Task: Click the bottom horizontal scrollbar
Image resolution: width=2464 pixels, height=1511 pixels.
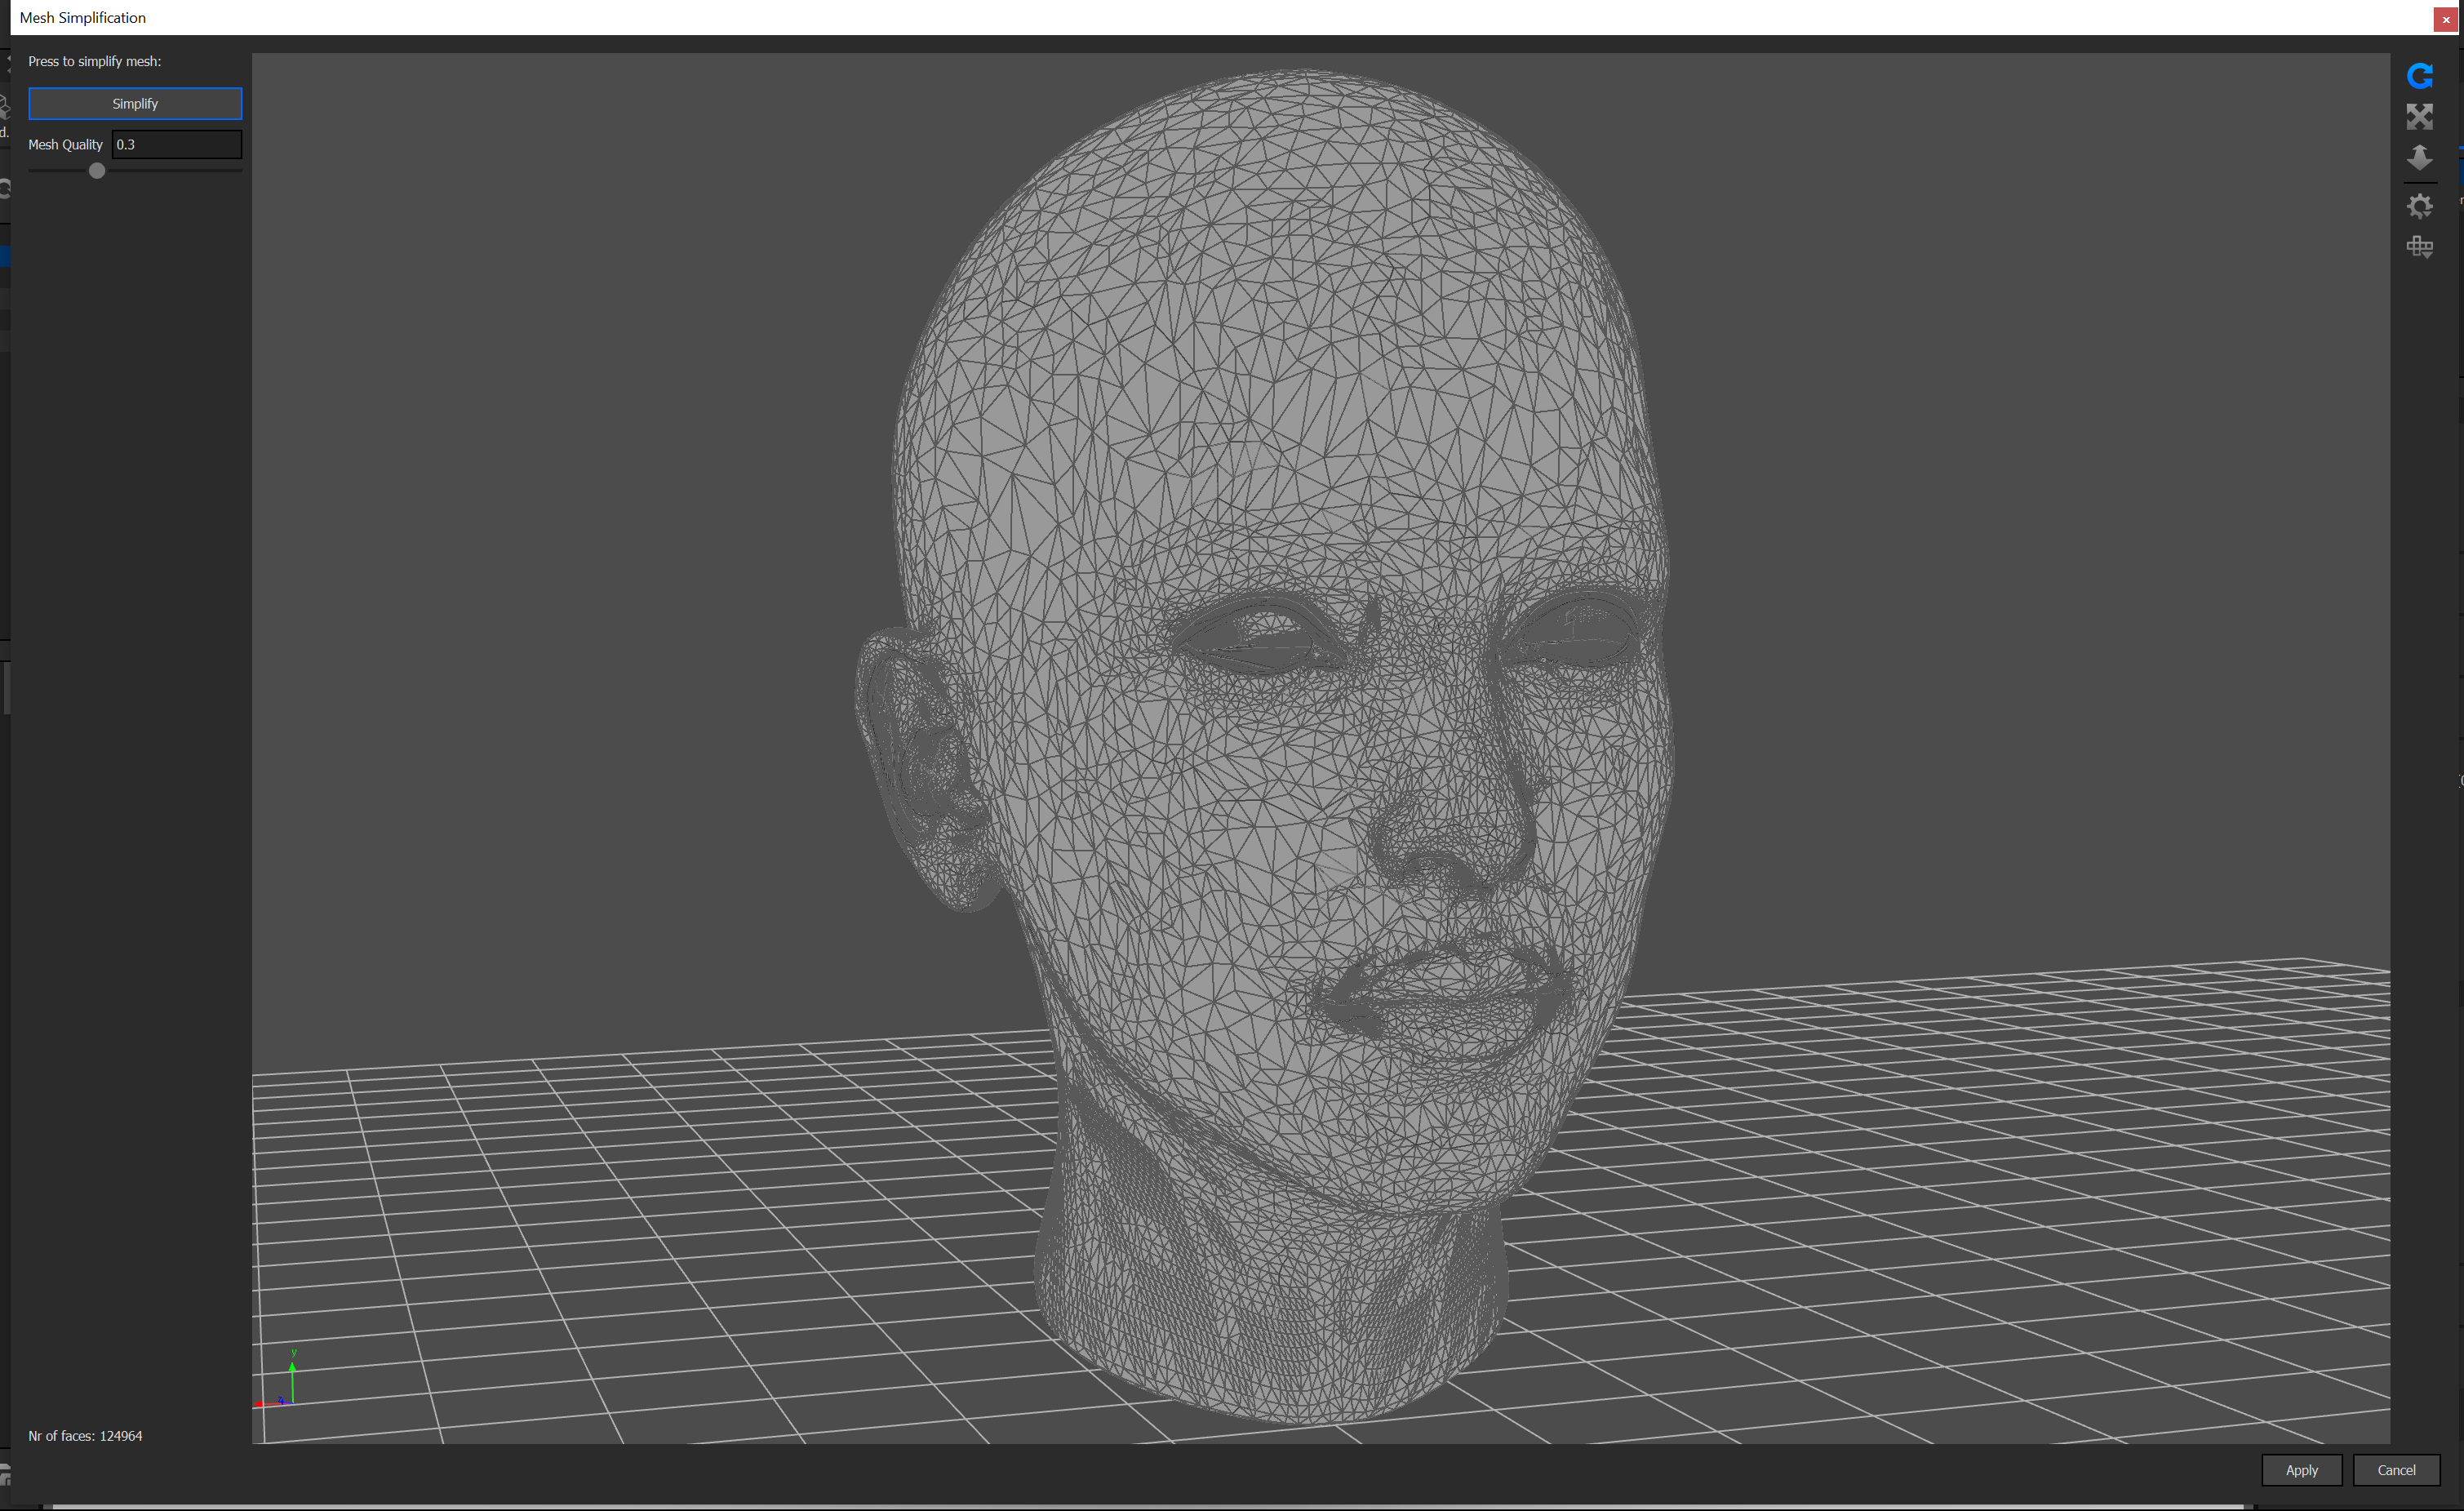Action: click(1150, 1506)
